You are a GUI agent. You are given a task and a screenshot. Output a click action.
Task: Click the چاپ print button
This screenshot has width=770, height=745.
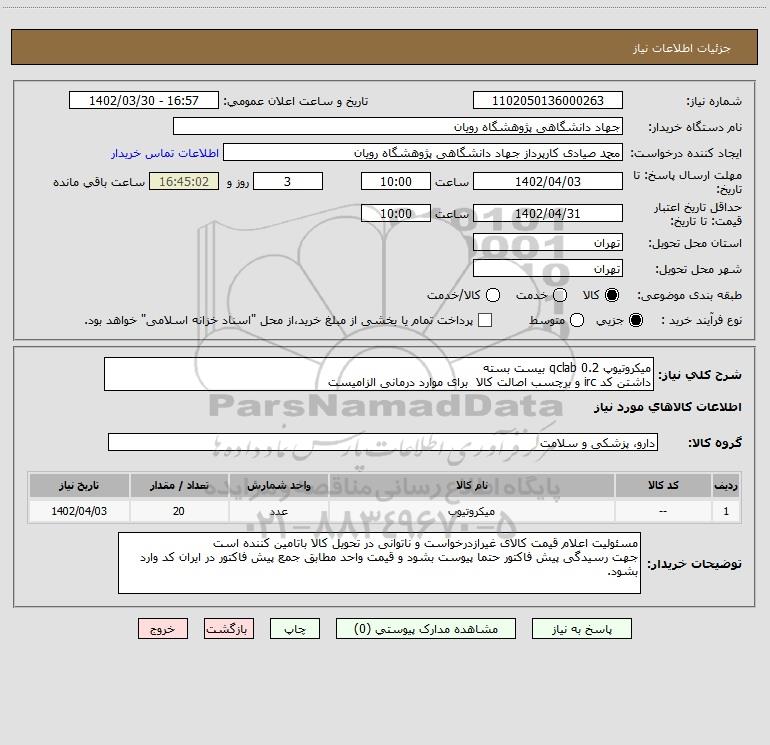(x=295, y=629)
